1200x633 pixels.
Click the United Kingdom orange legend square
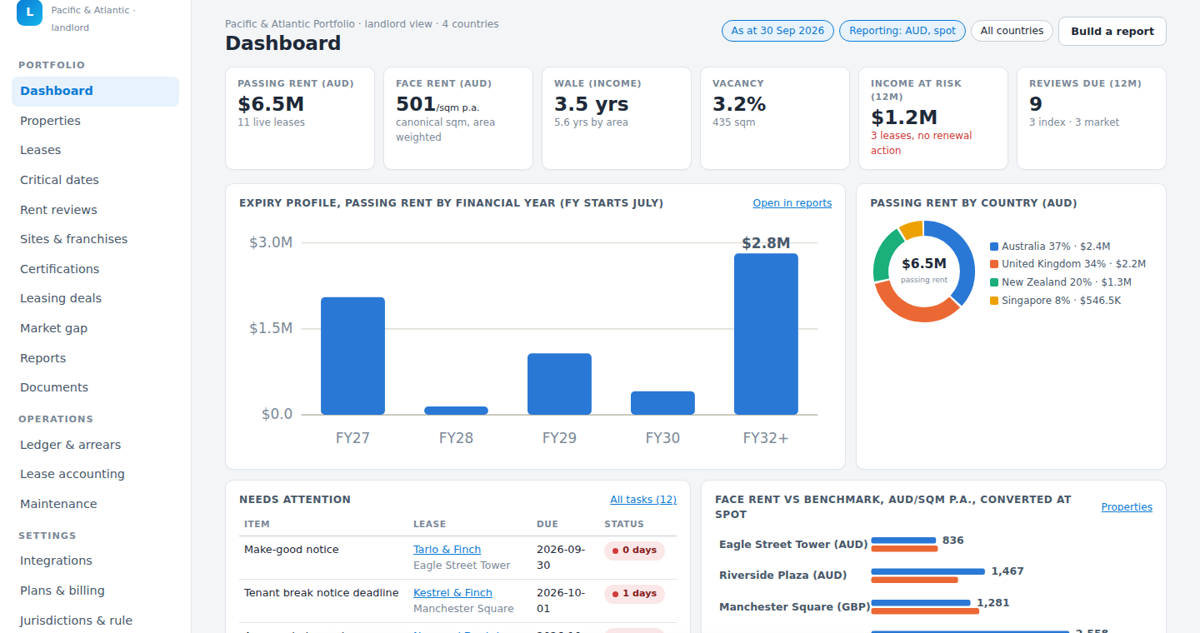coord(994,265)
